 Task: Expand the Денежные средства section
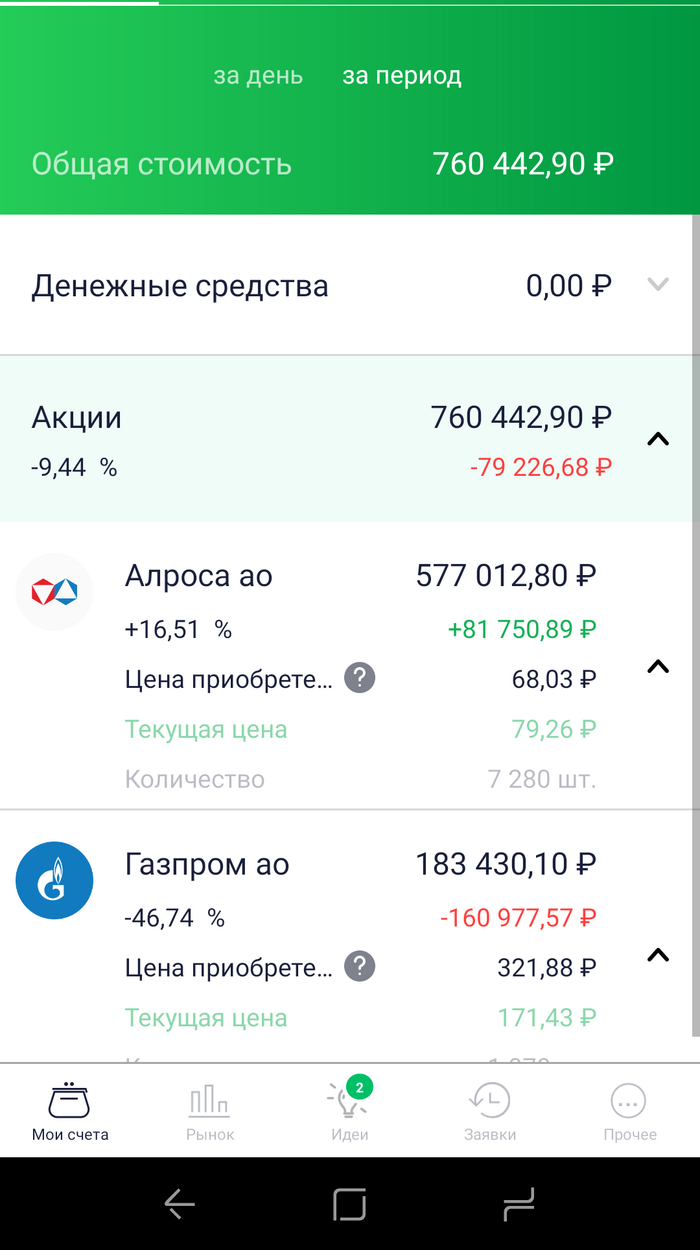coord(657,285)
